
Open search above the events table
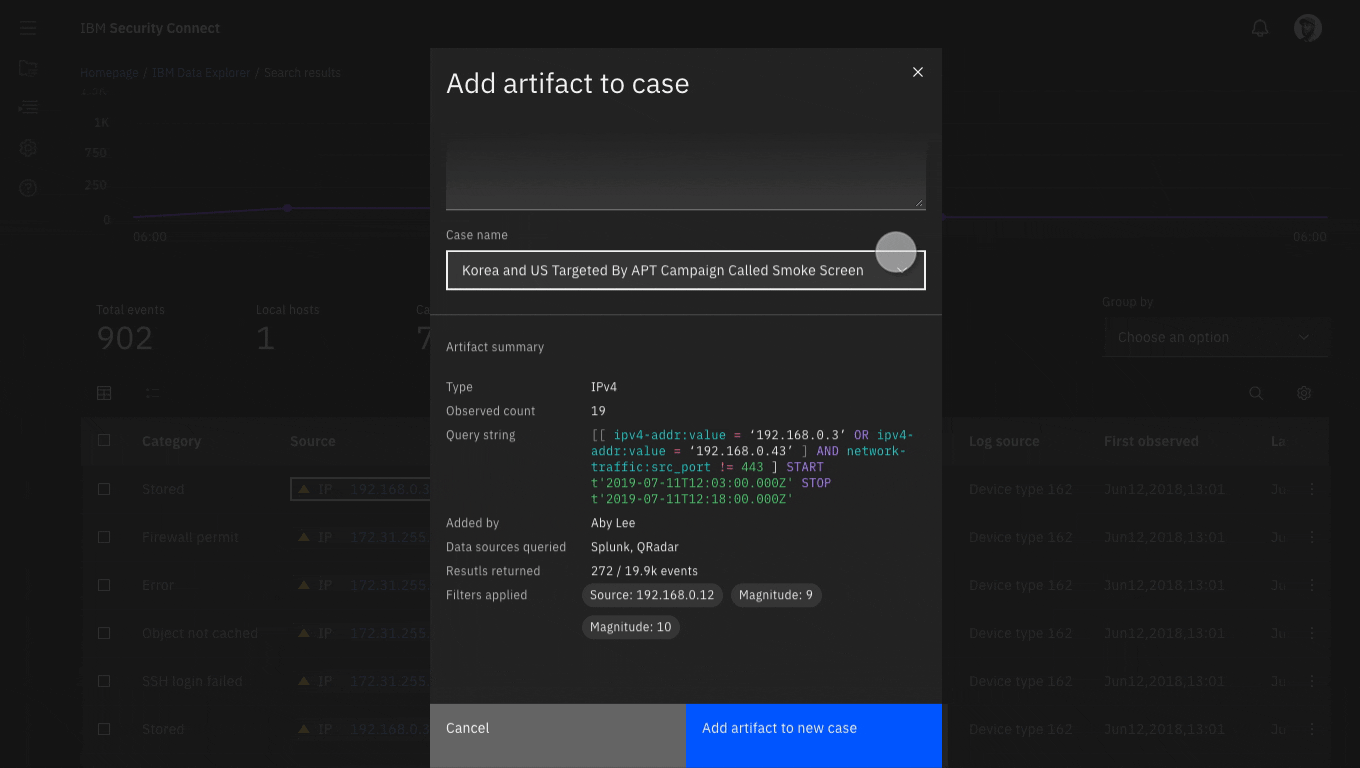click(1256, 393)
